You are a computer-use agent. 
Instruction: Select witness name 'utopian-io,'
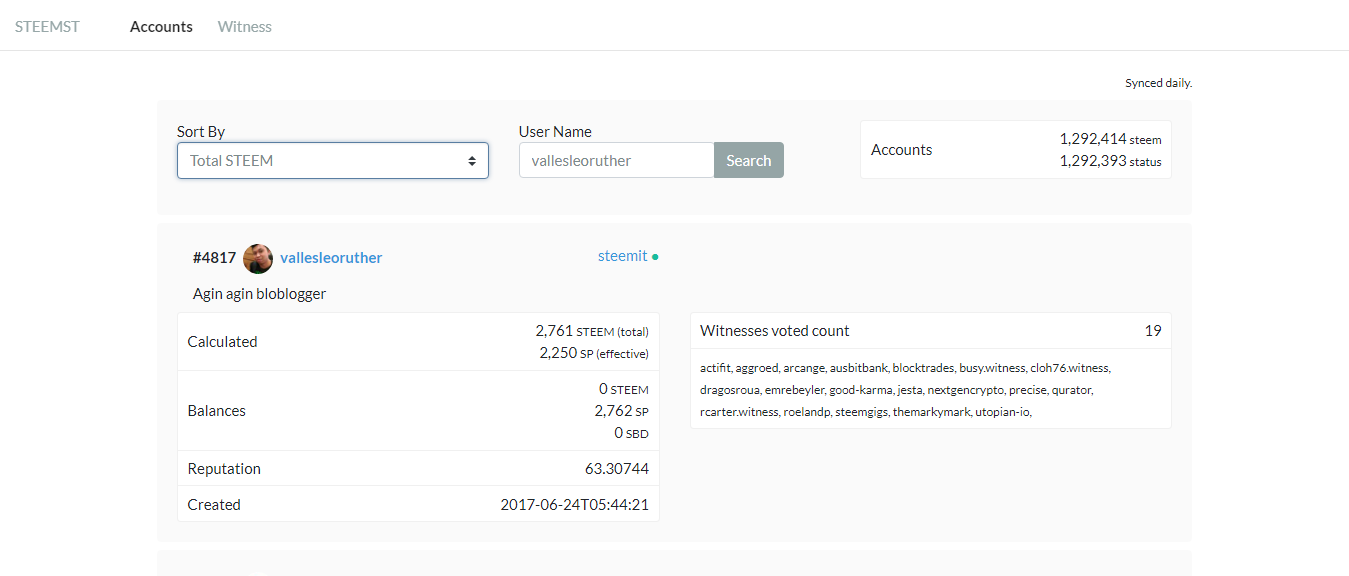(1004, 412)
